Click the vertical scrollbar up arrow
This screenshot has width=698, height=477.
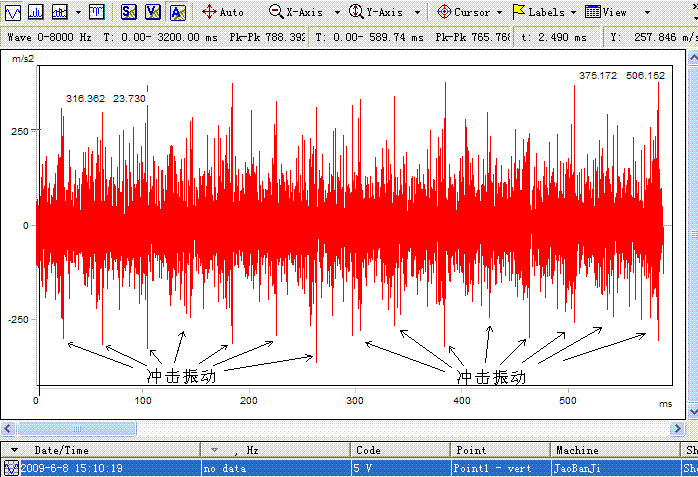pyautogui.click(x=693, y=57)
